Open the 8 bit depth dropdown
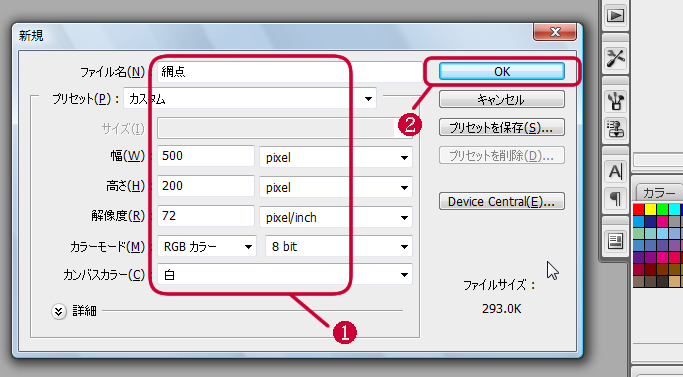This screenshot has height=377, width=683. pos(339,247)
